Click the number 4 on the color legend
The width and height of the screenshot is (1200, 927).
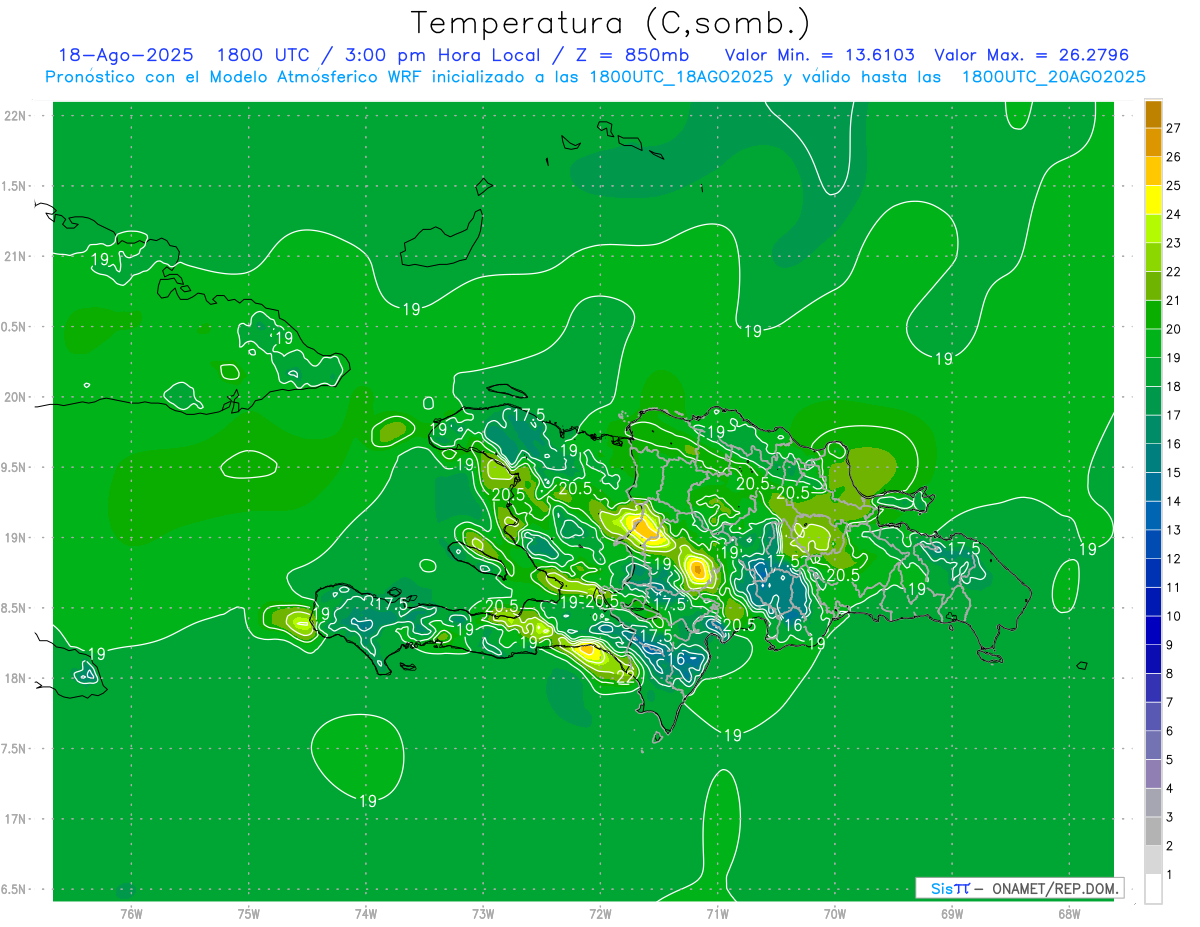1170,789
